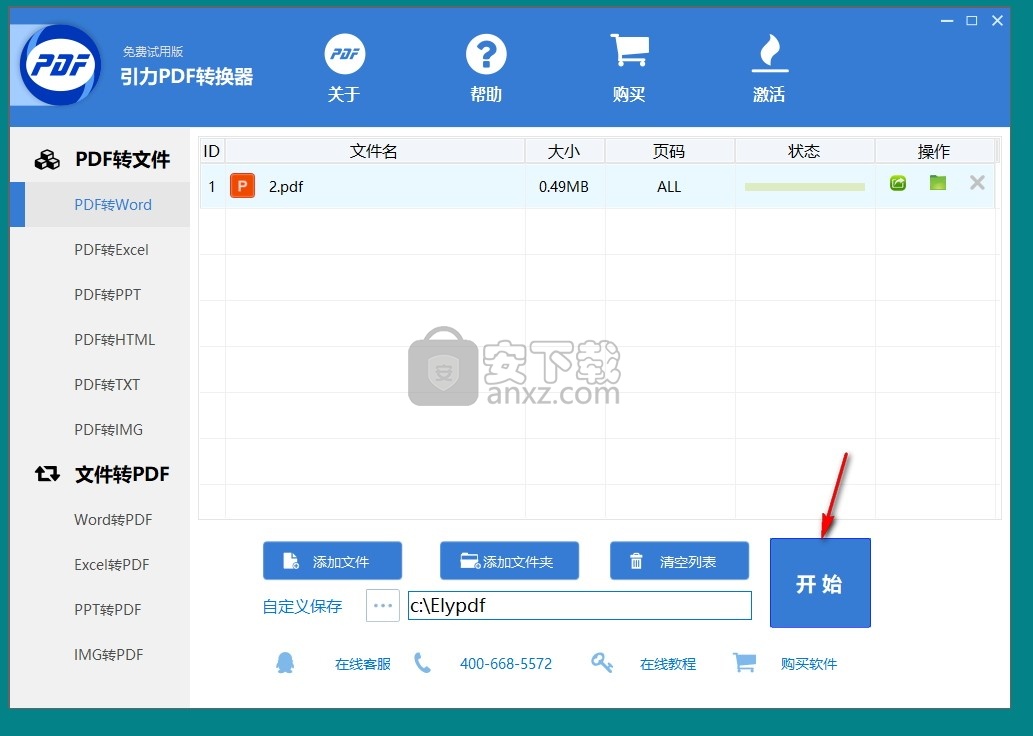Click the 激活 activation flame icon
Image resolution: width=1033 pixels, height=736 pixels.
[769, 53]
